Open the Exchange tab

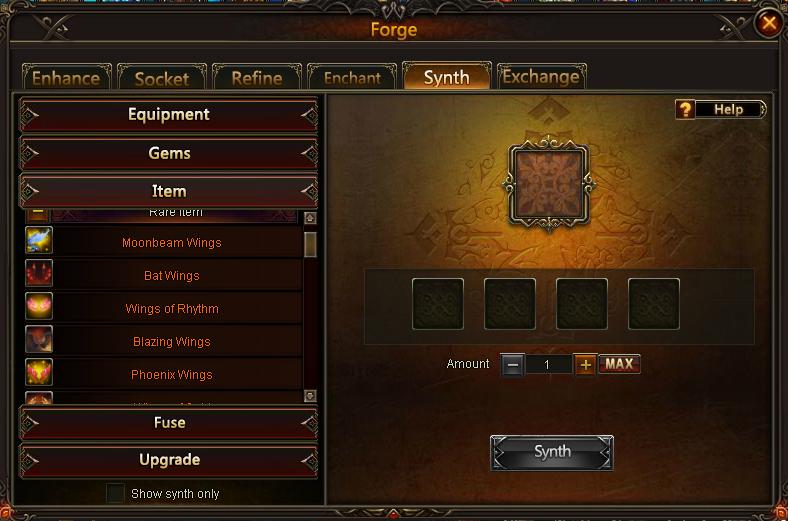[x=541, y=76]
